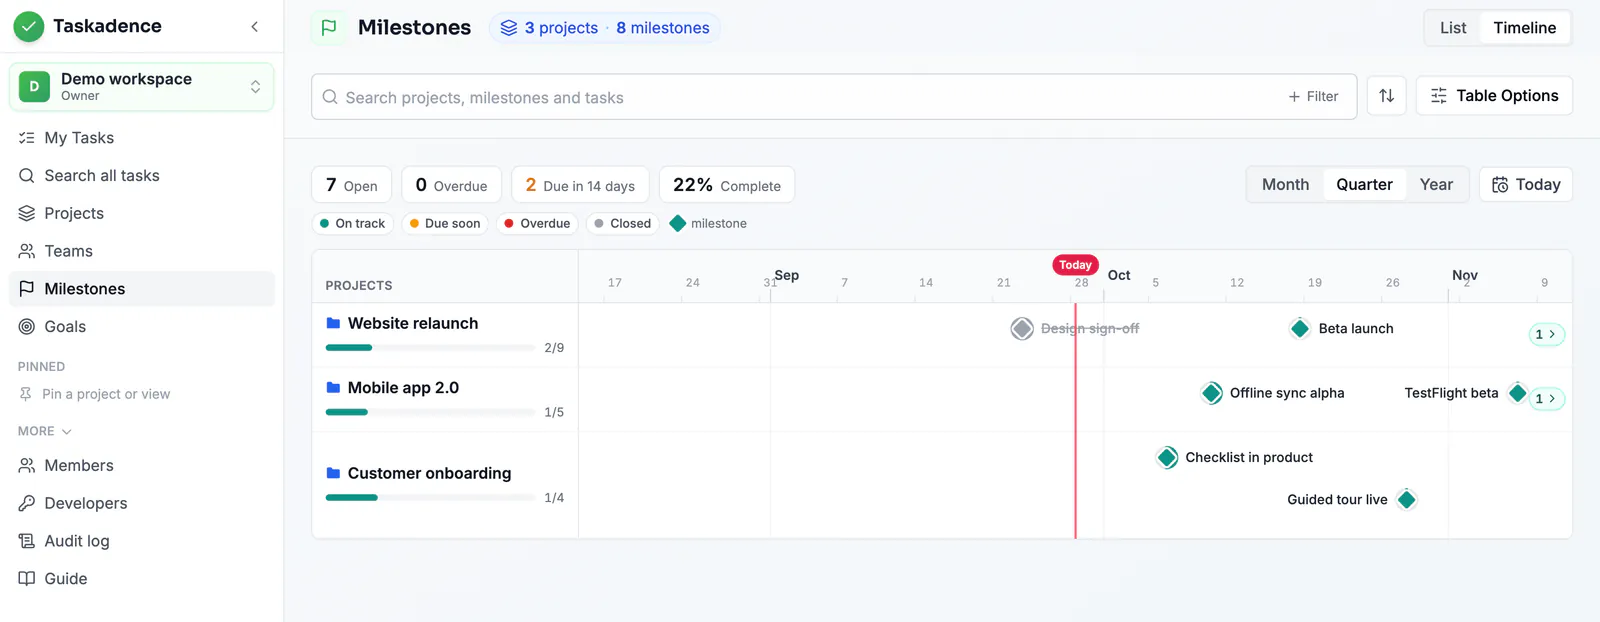Viewport: 1600px width, 622px height.
Task: Open the Audit log
Action: [x=141, y=541]
